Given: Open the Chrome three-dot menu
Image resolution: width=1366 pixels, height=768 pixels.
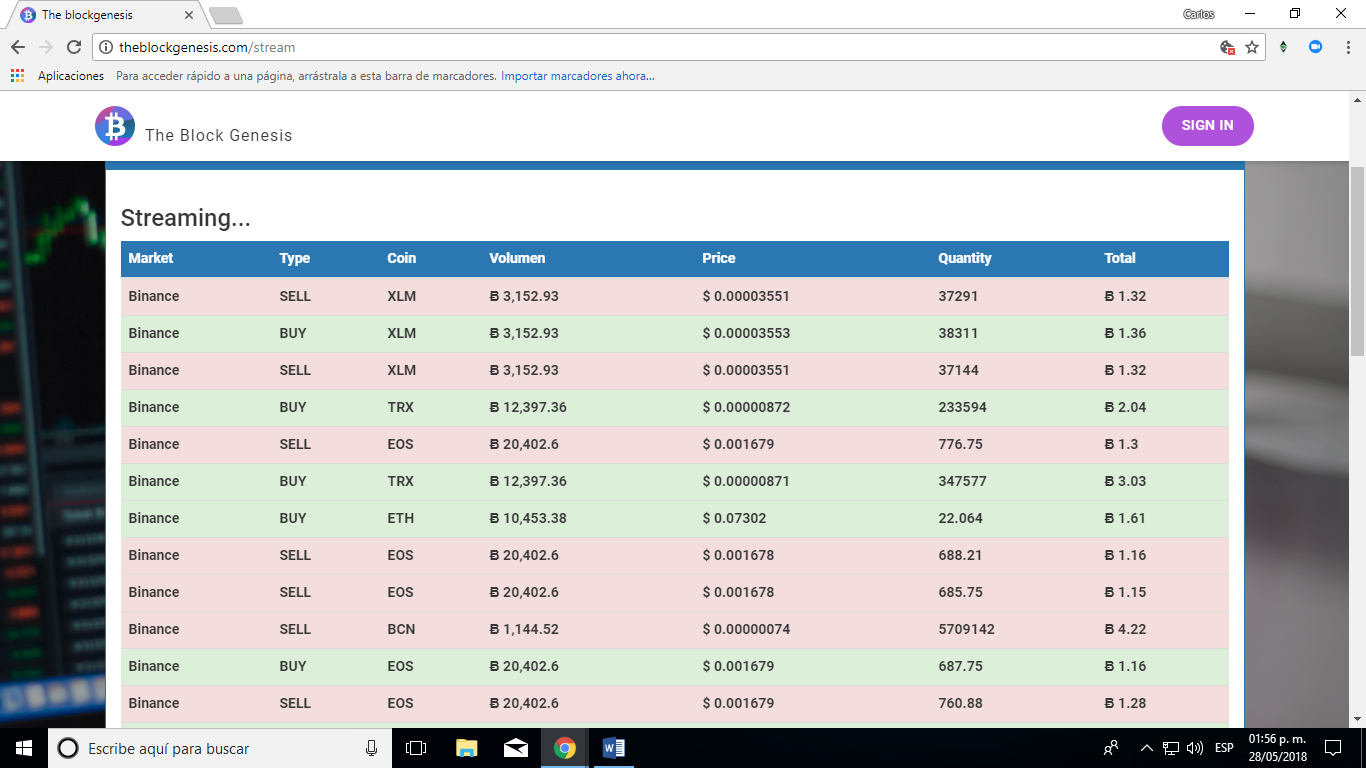Looking at the screenshot, I should [x=1347, y=47].
